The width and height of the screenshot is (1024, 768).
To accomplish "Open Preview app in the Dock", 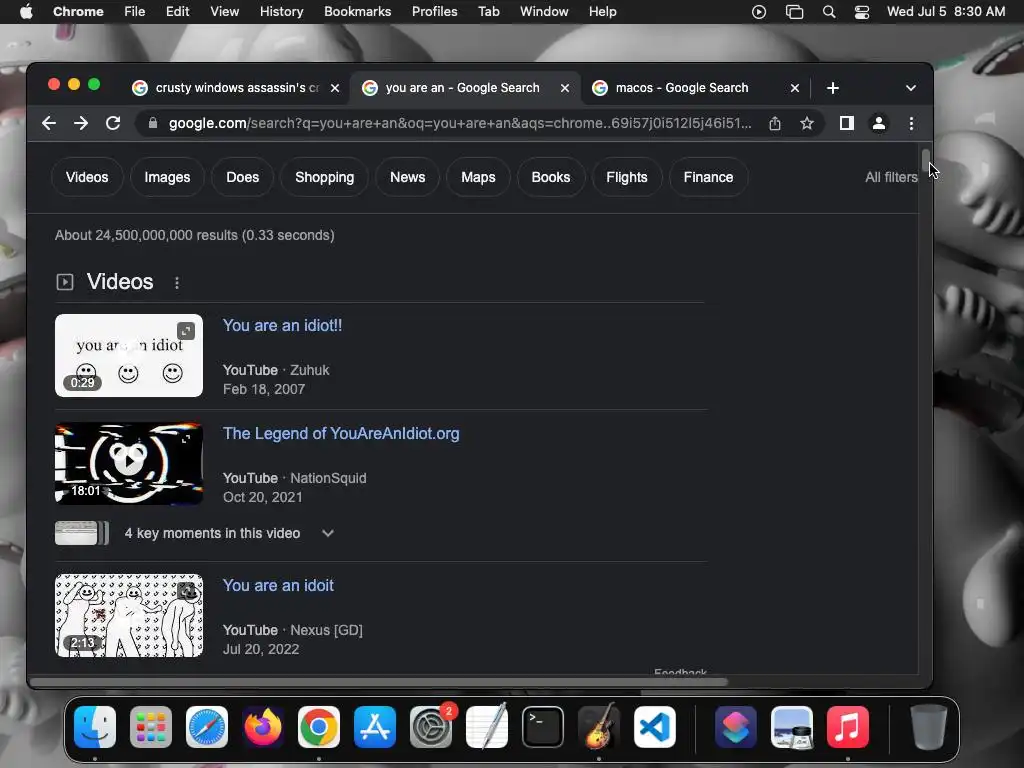I will tap(792, 727).
